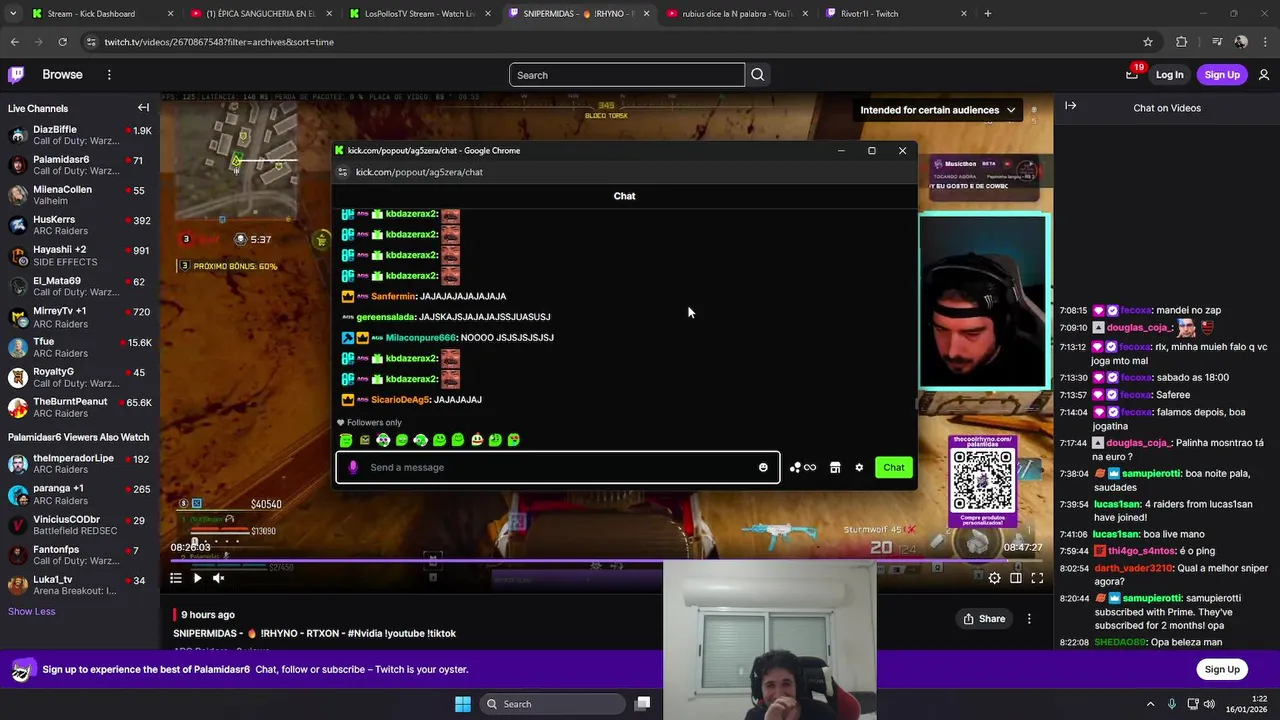Open the Twitch more options dots next to Browse

click(109, 75)
